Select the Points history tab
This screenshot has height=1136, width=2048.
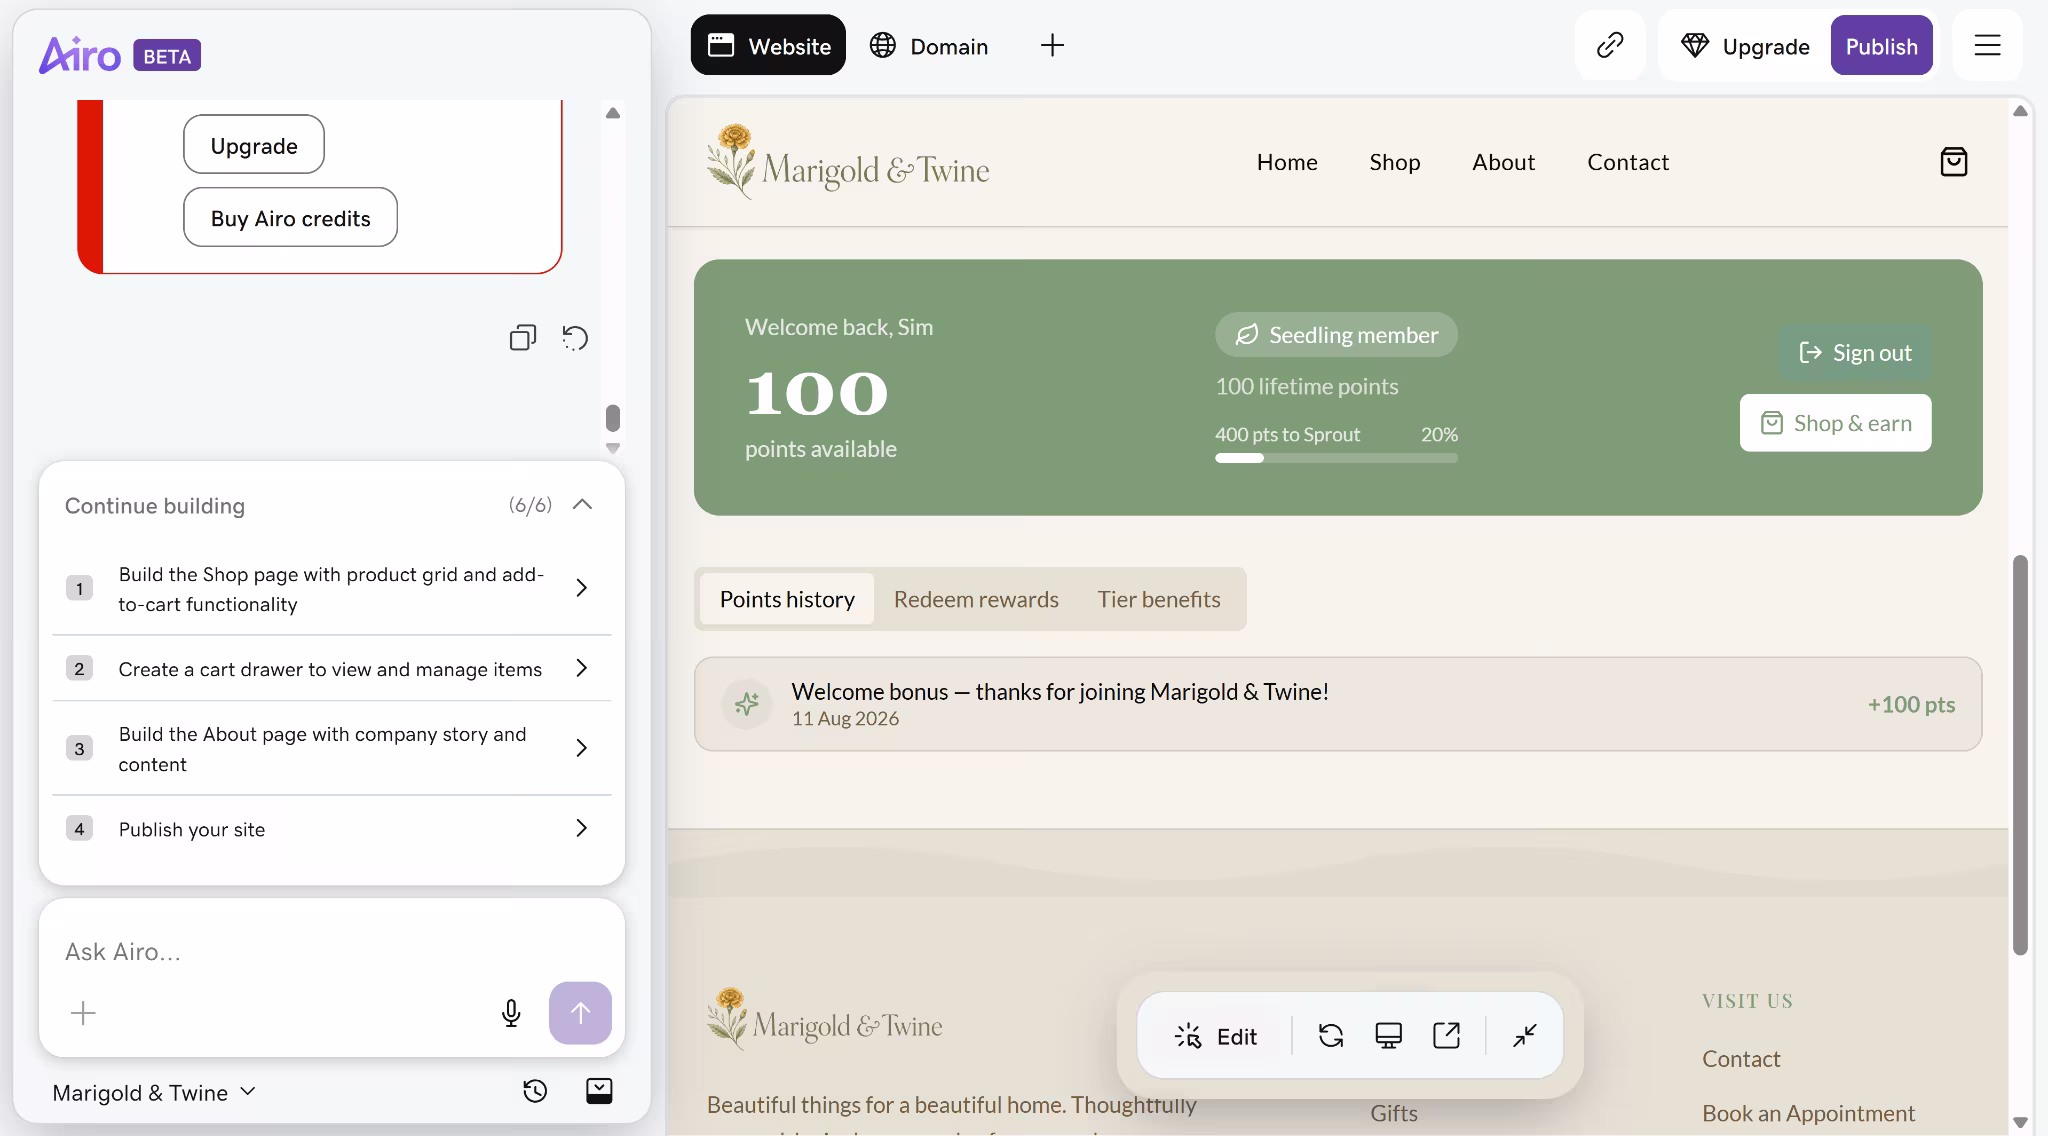click(x=787, y=599)
